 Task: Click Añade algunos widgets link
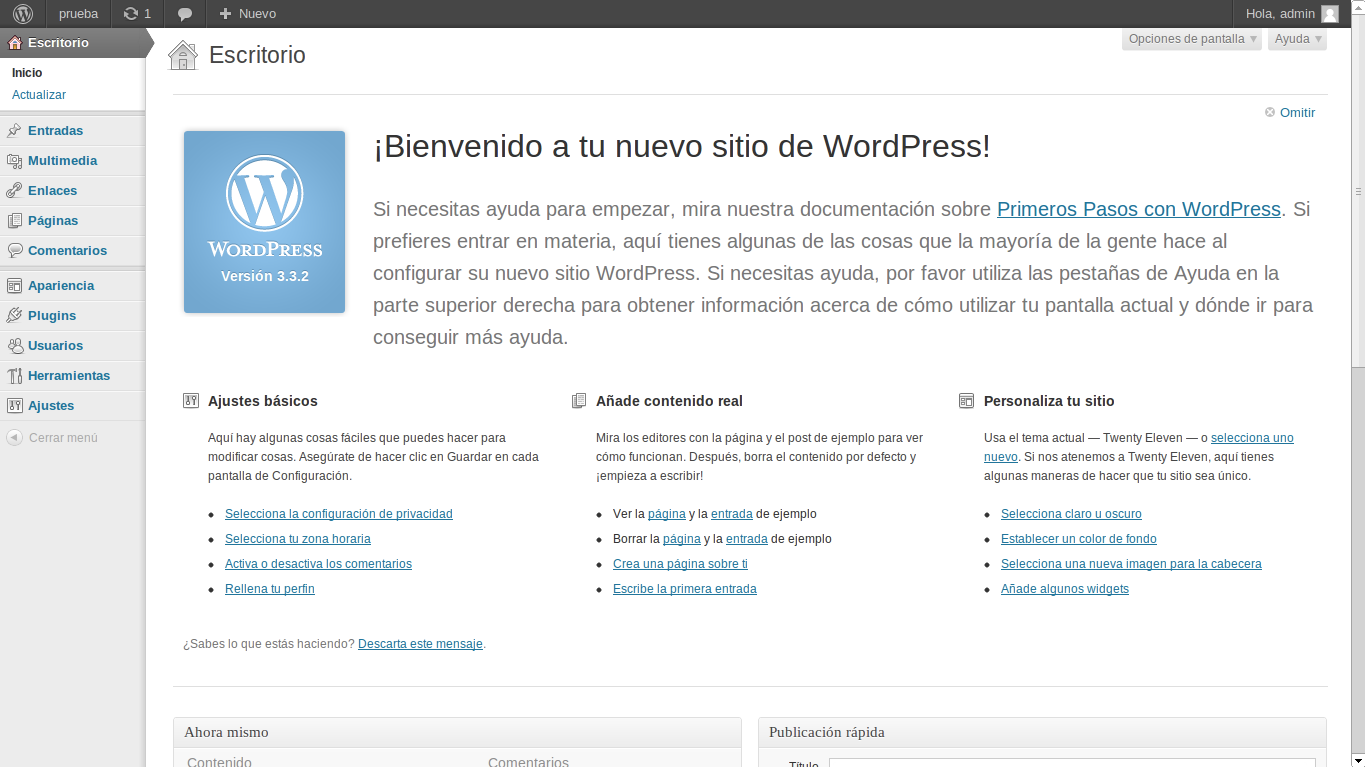[x=1065, y=589]
